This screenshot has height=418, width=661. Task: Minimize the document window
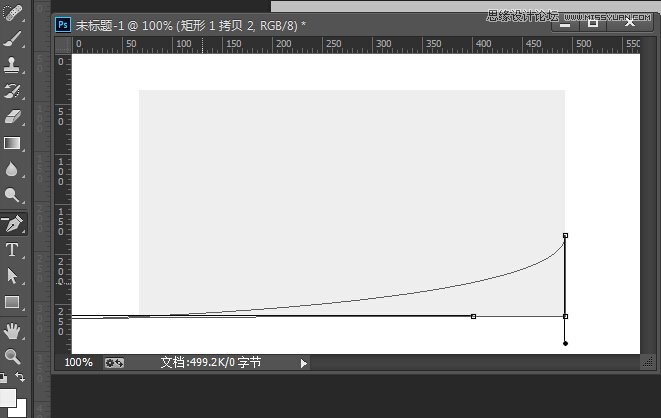click(x=565, y=24)
